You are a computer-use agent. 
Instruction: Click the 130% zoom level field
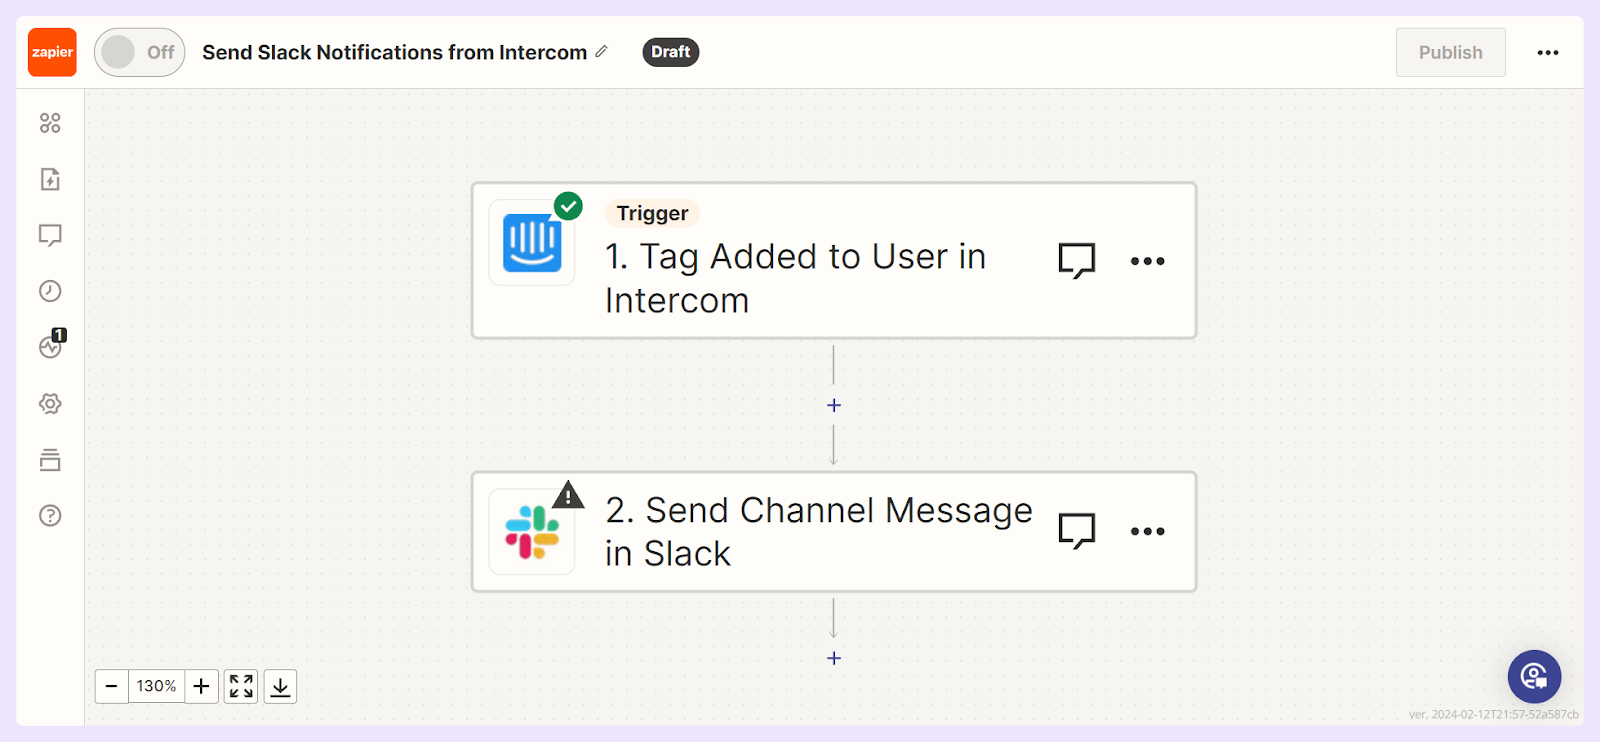click(x=156, y=686)
